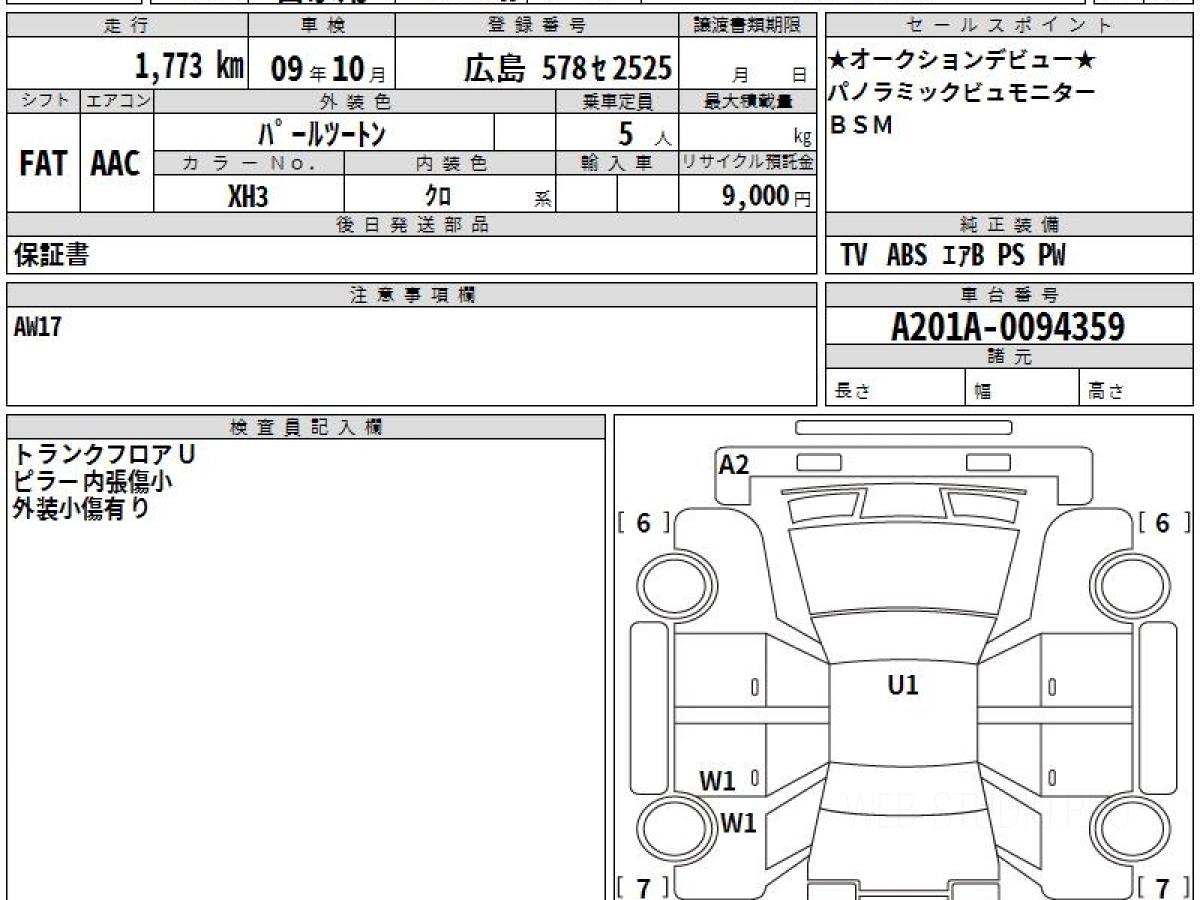Select the FAT shift type cell
This screenshot has width=1200, height=900.
coord(43,163)
